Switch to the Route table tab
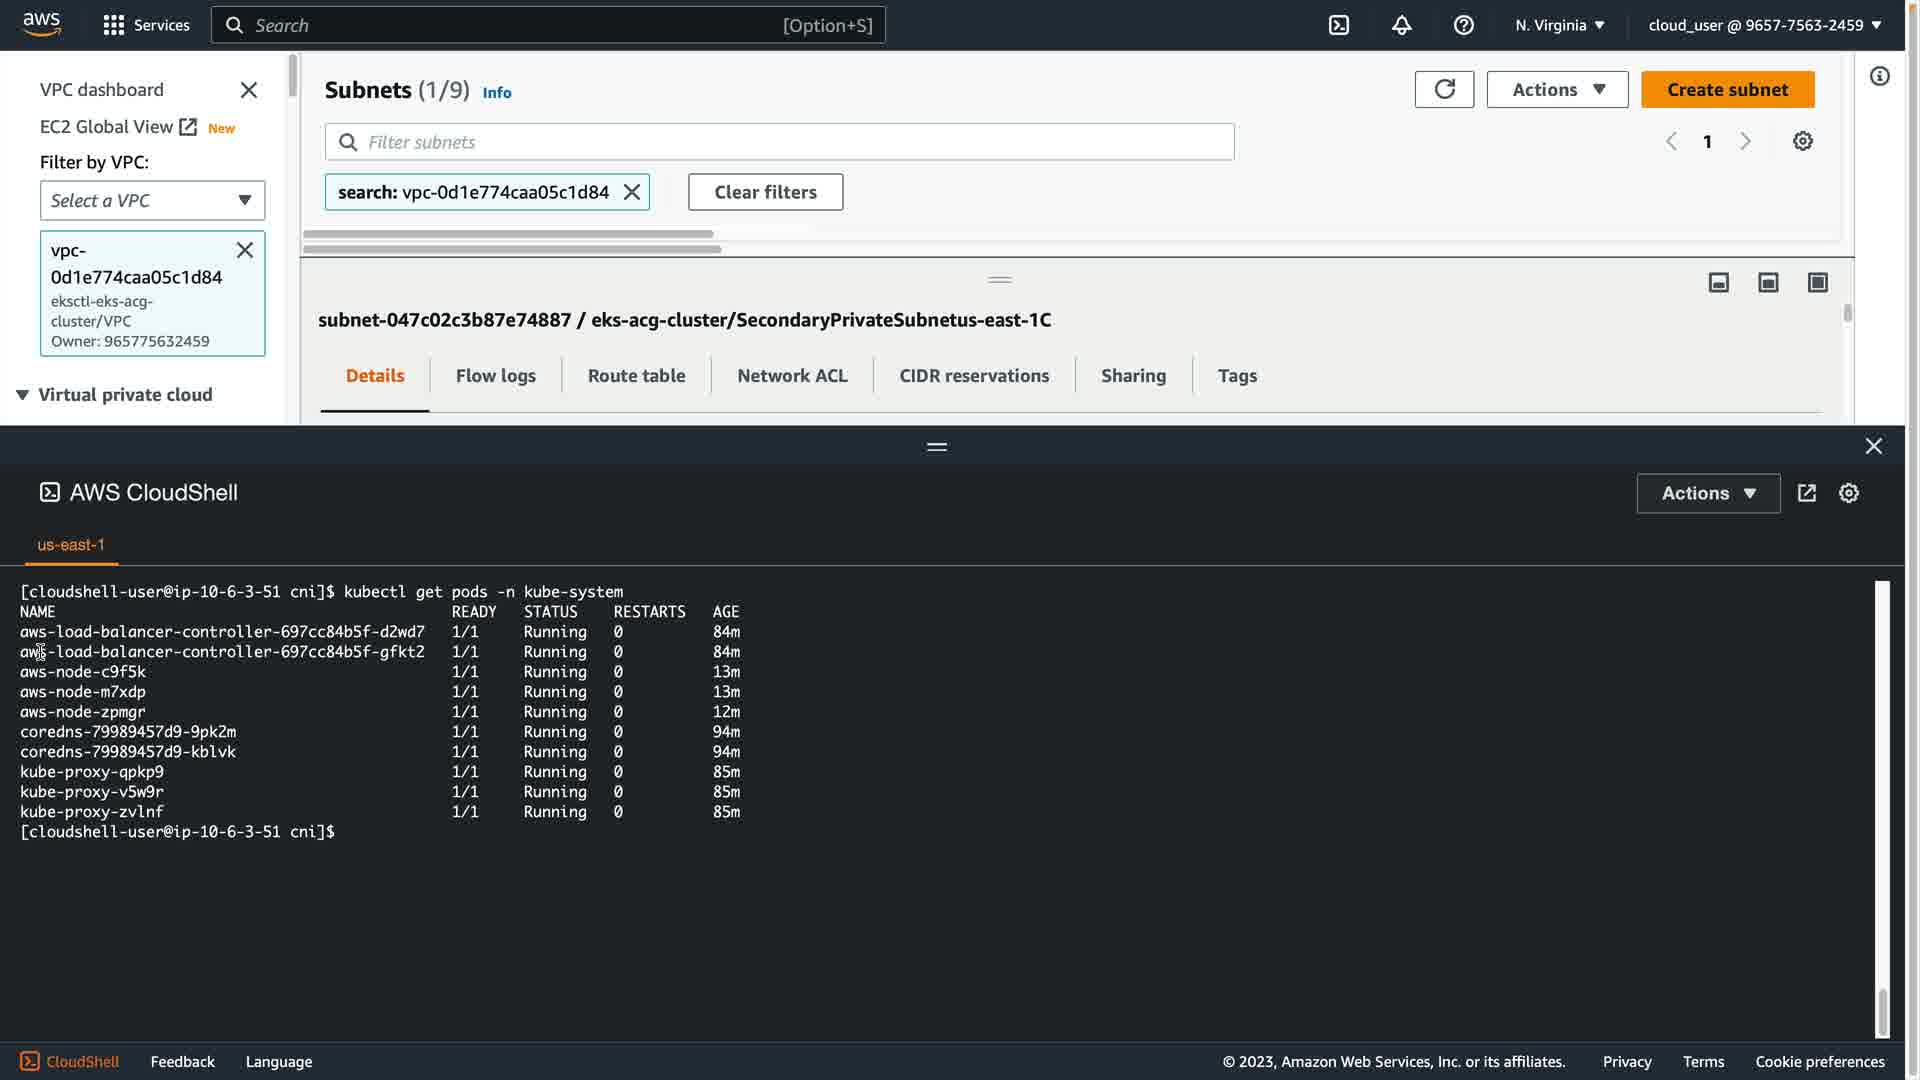 (636, 376)
